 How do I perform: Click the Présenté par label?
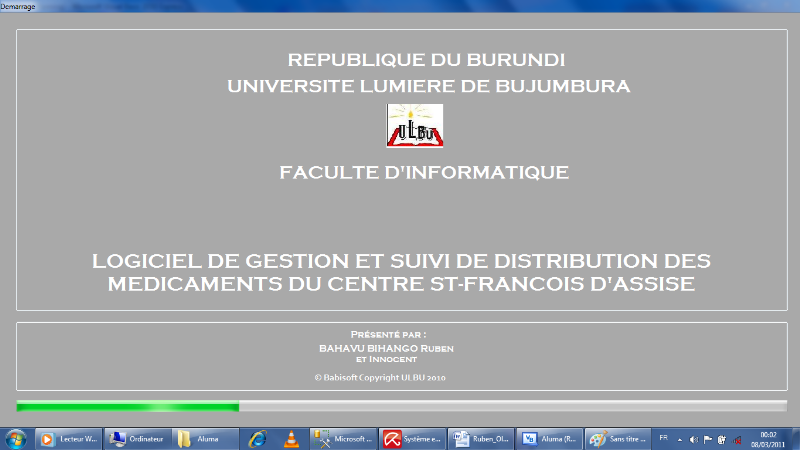point(388,335)
